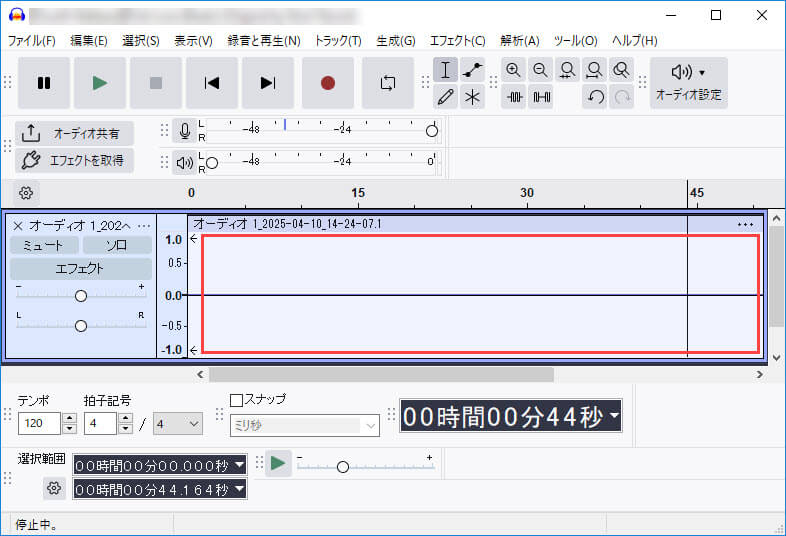Open the ミリ秒 snap unit dropdown
The image size is (786, 536).
(305, 425)
